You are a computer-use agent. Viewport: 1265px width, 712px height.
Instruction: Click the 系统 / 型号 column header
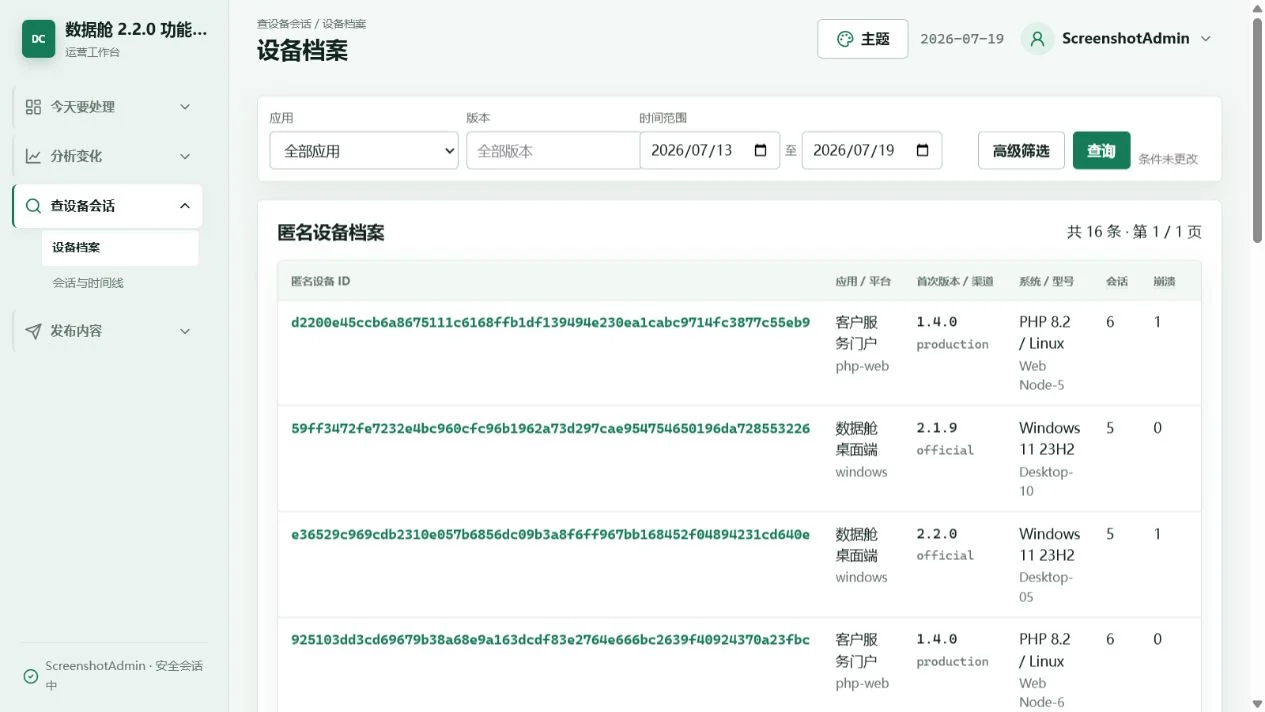tap(1046, 281)
